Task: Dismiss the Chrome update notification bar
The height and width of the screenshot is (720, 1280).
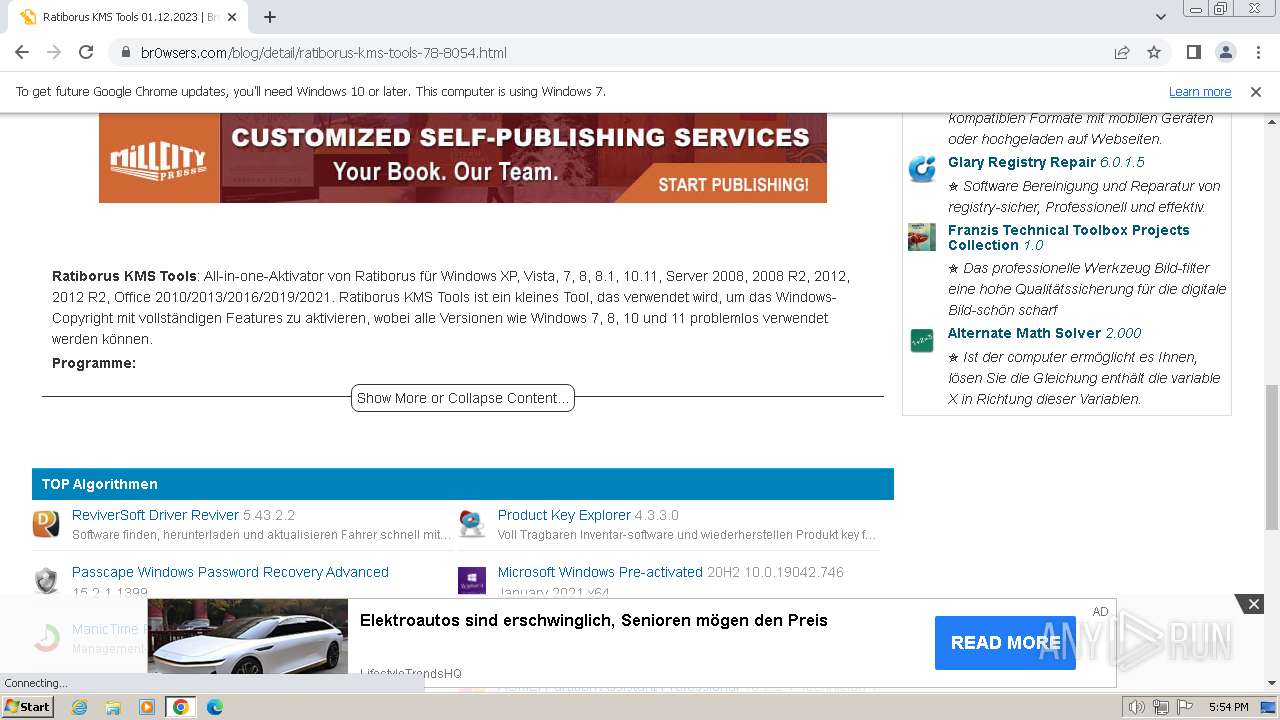Action: click(1256, 91)
